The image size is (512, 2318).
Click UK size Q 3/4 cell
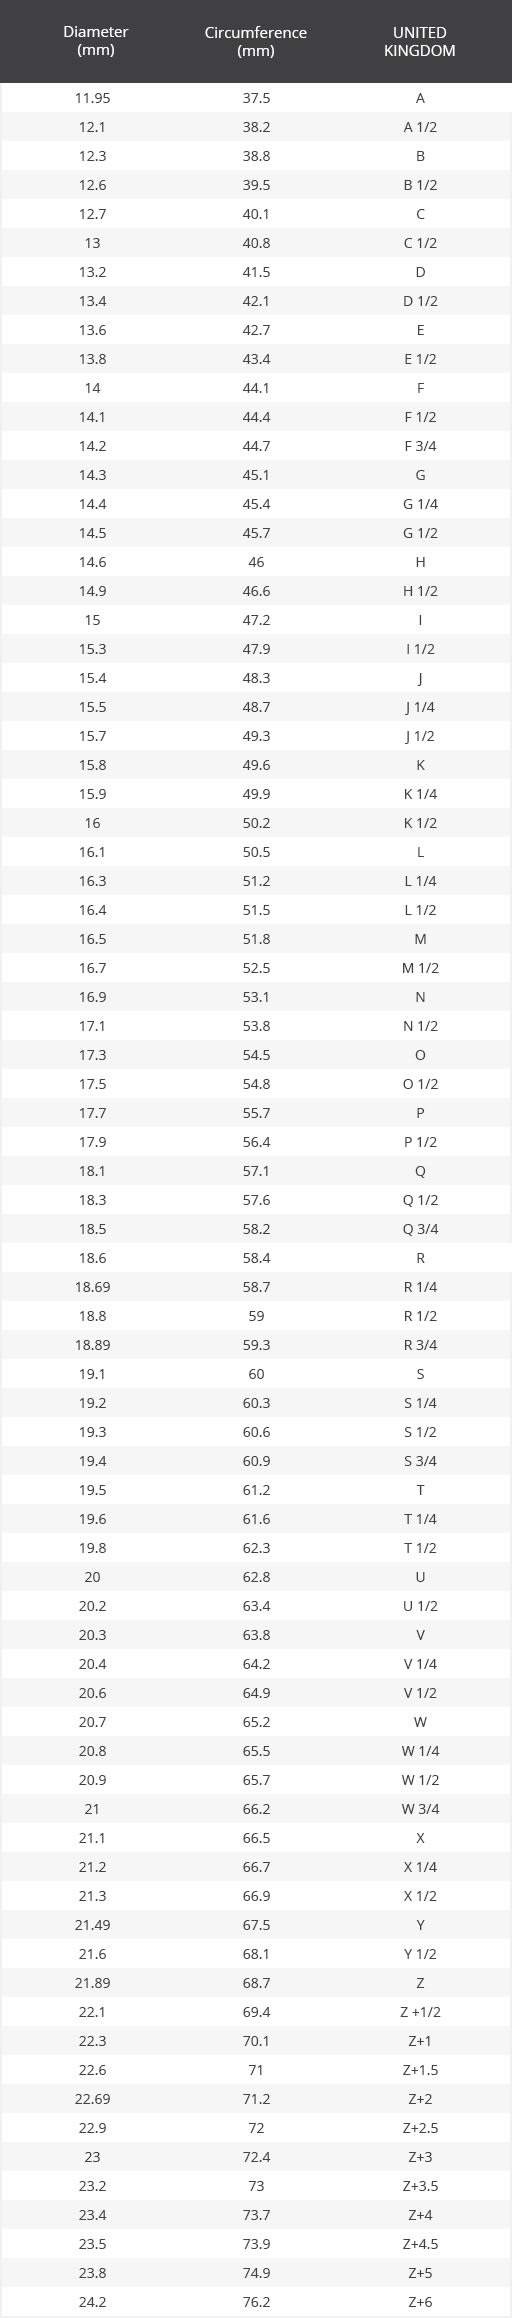420,1229
